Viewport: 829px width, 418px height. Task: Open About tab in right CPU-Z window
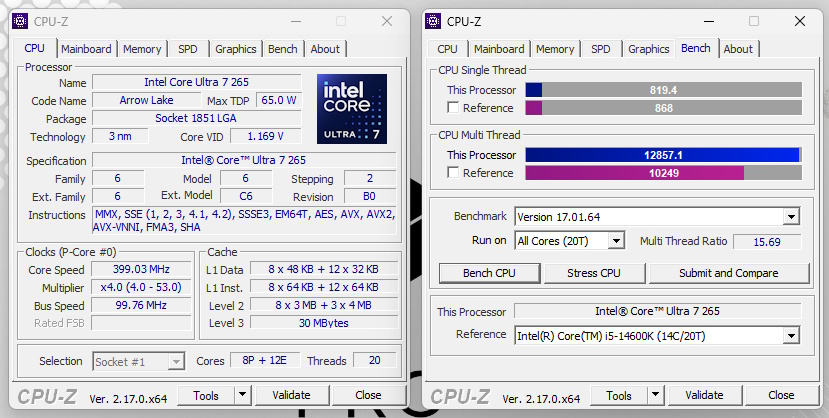click(x=738, y=49)
